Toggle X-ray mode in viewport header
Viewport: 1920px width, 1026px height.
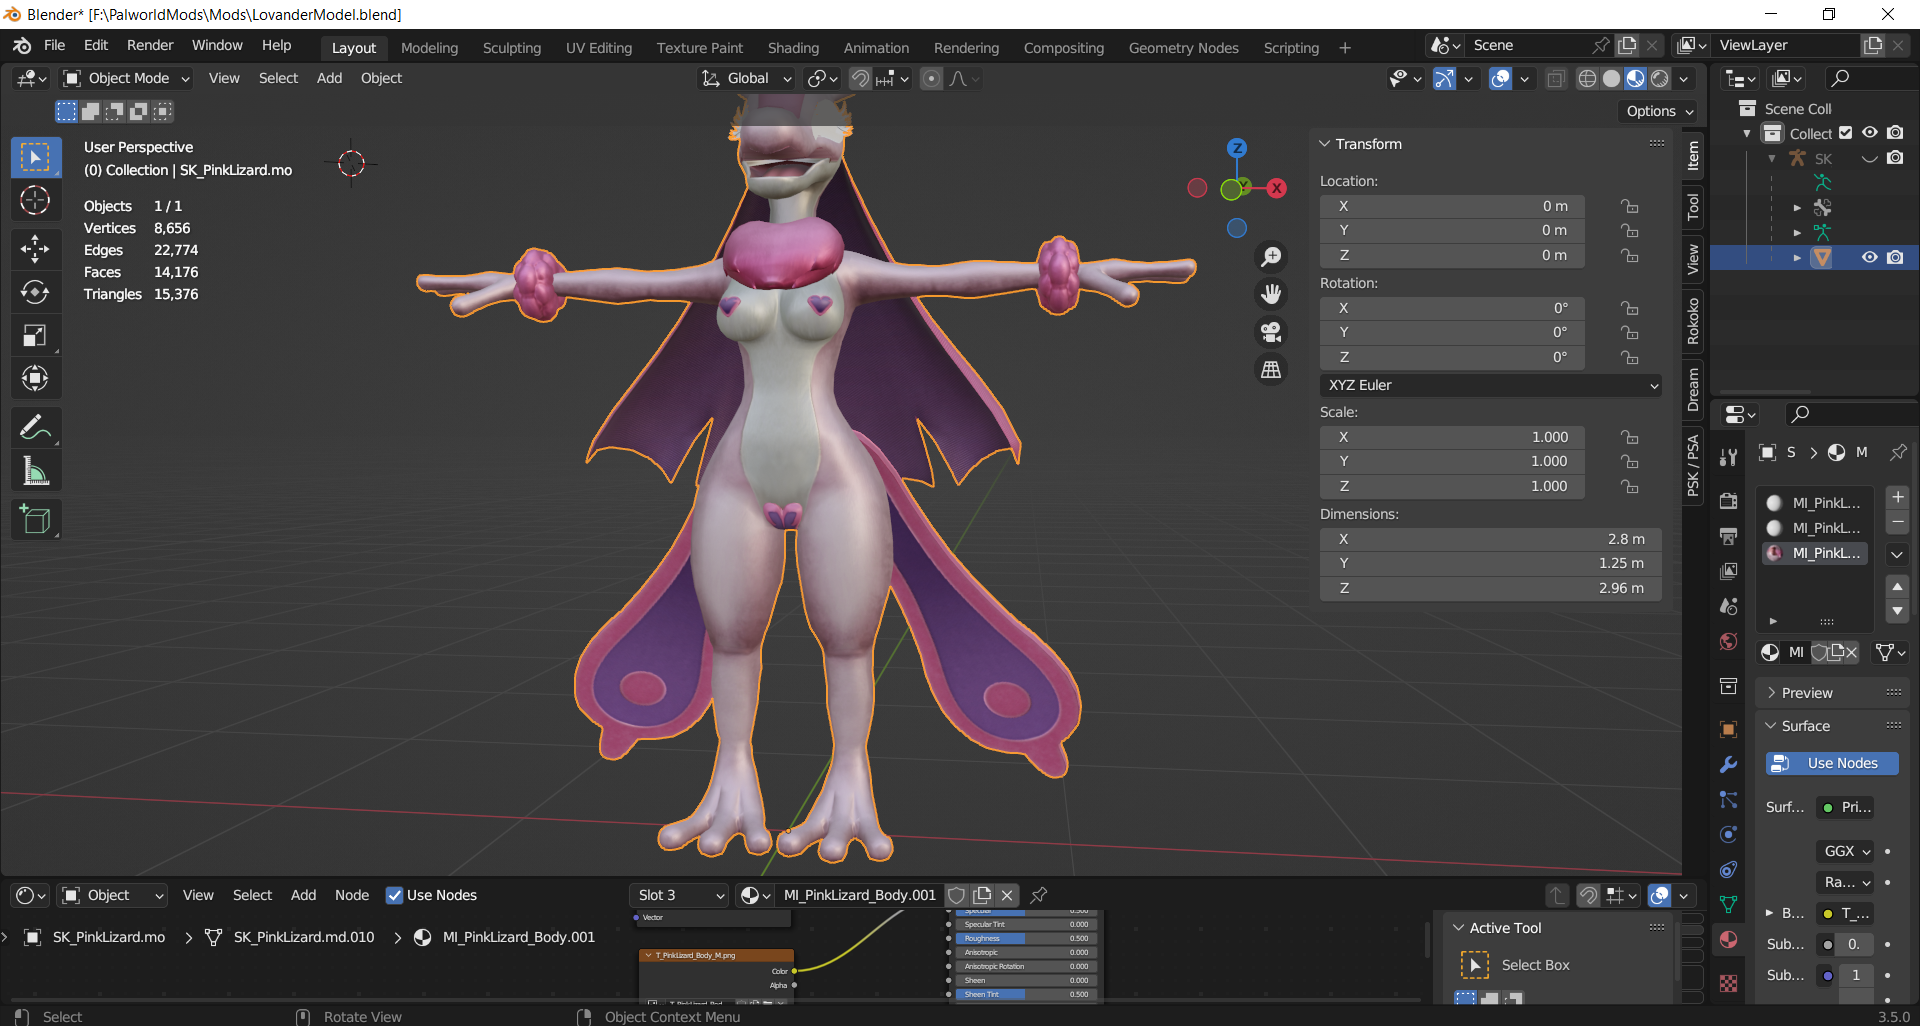pos(1555,78)
